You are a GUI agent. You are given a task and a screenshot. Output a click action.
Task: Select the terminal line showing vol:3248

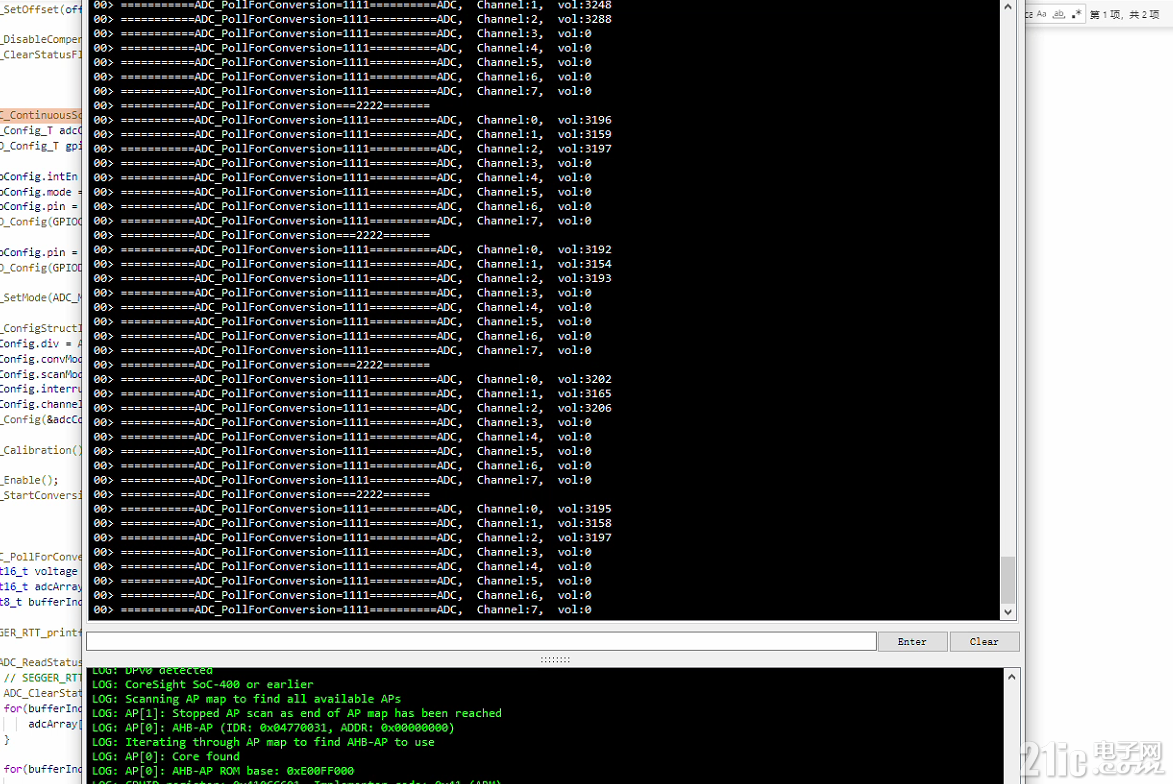coord(352,5)
